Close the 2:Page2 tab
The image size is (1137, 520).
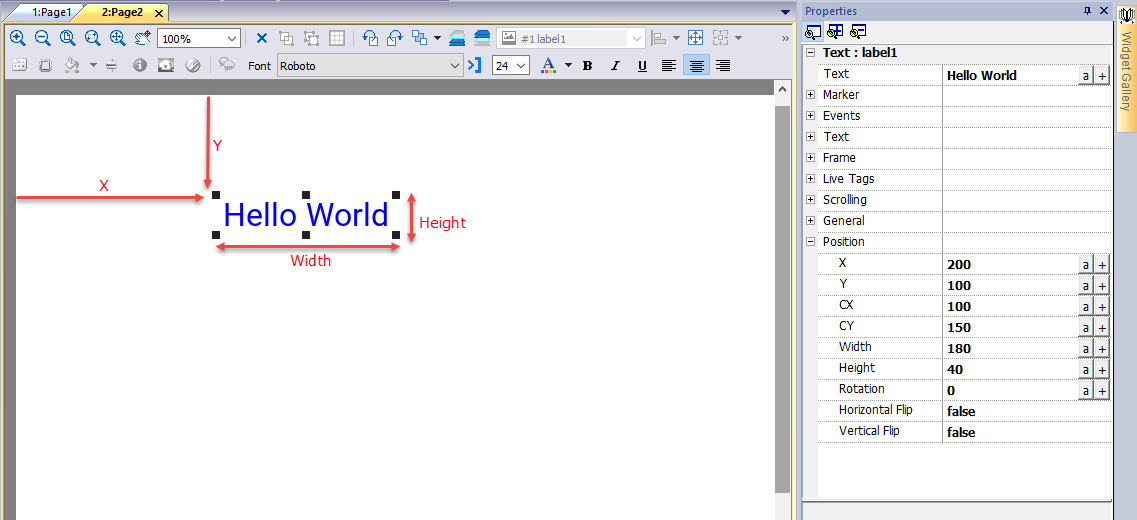pos(159,13)
